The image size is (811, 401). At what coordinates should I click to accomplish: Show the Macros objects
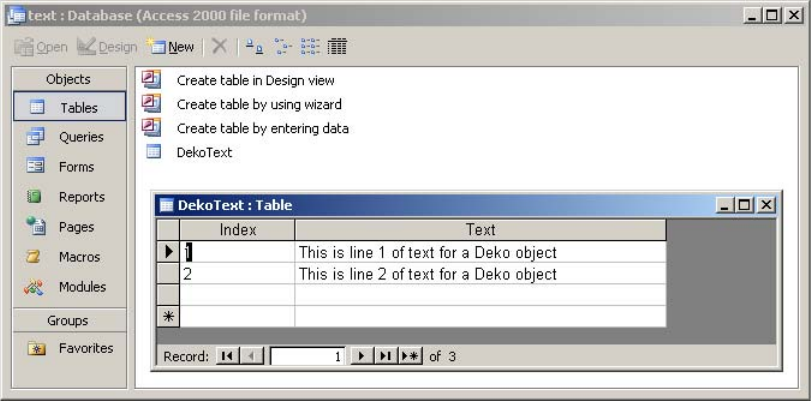[79, 257]
